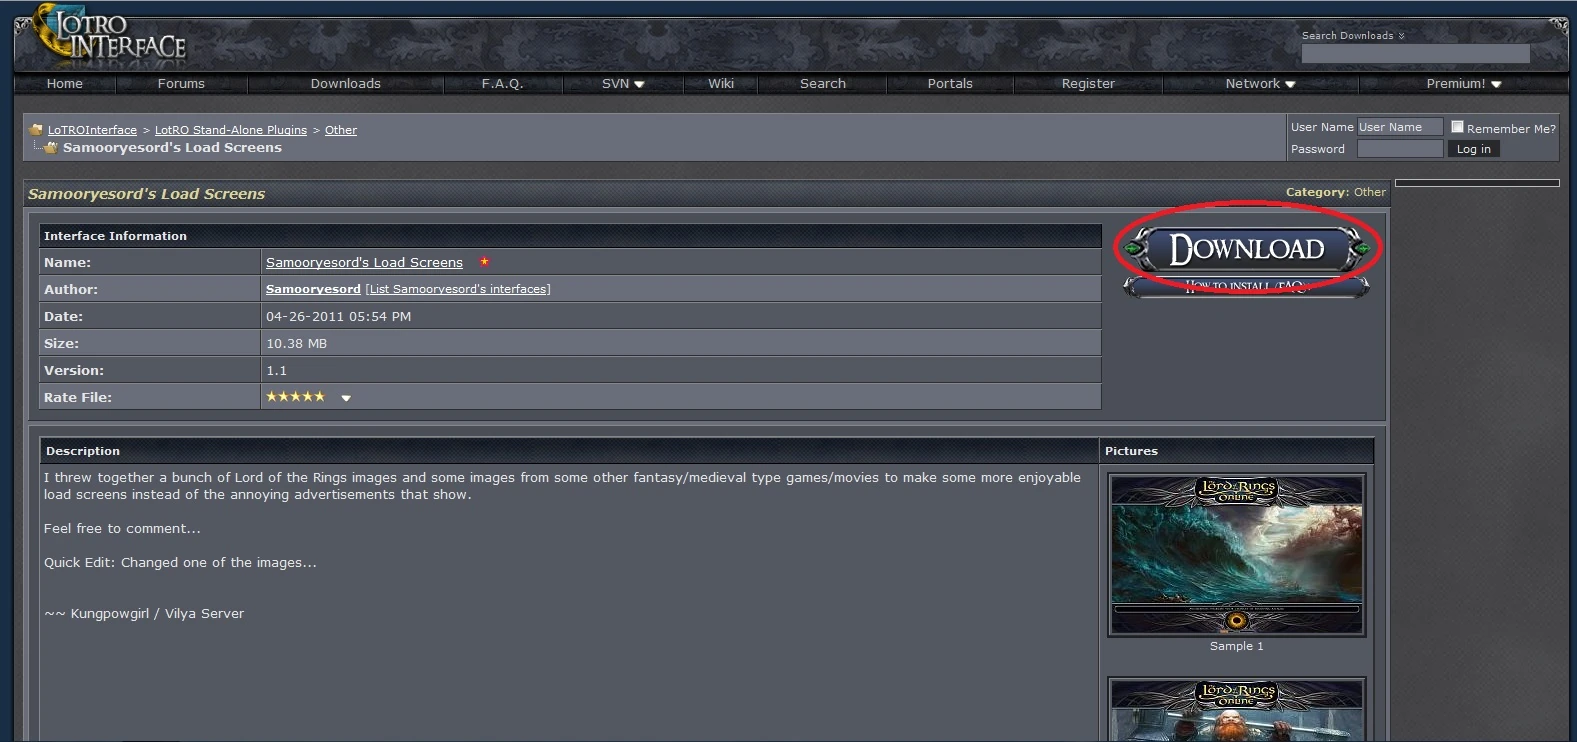Click the Other category link
Viewport: 1577px width, 742px height.
point(1370,192)
